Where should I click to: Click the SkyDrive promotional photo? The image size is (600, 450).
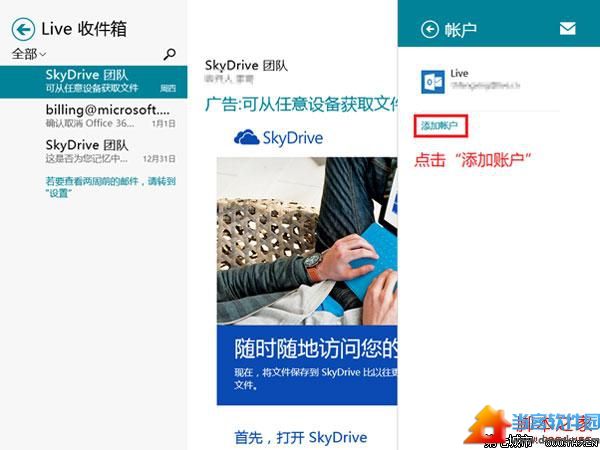coord(307,241)
